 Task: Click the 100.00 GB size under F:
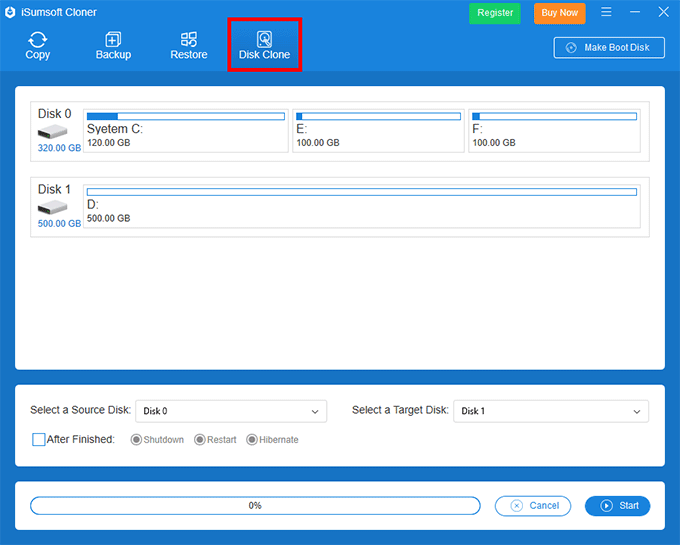pyautogui.click(x=494, y=143)
